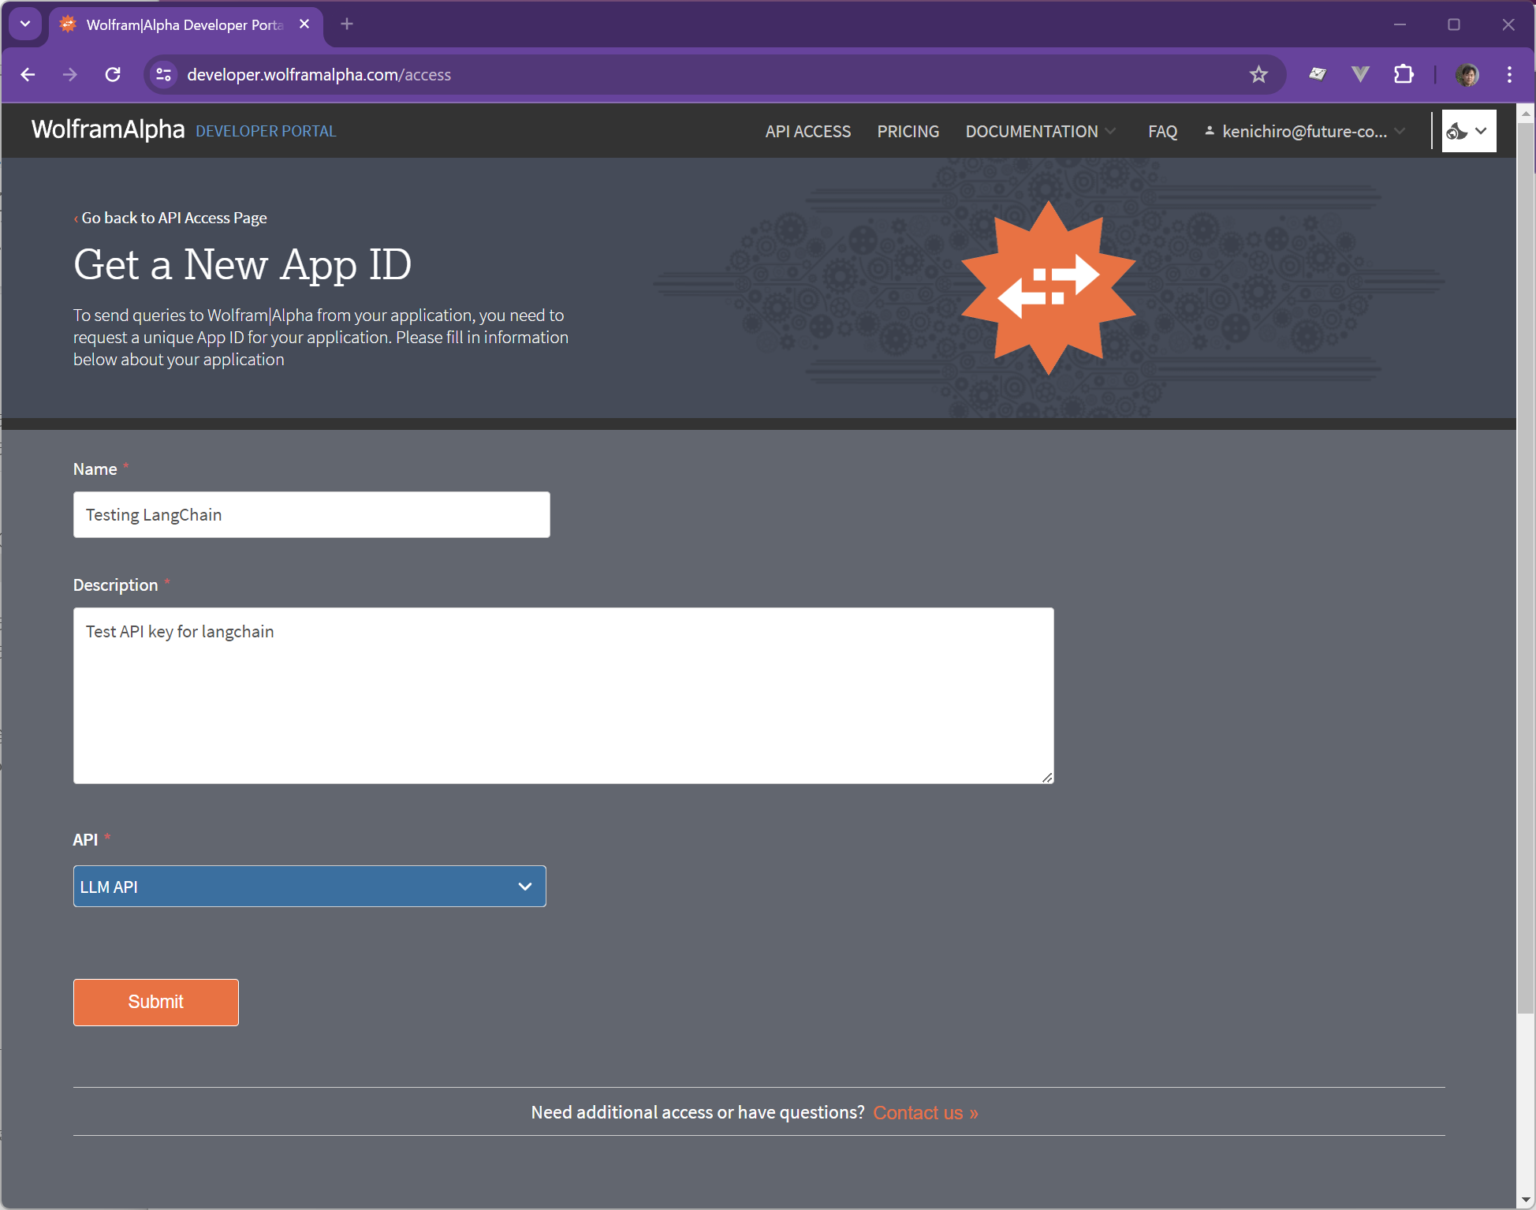
Task: Open a new browser tab with plus
Action: tap(347, 24)
